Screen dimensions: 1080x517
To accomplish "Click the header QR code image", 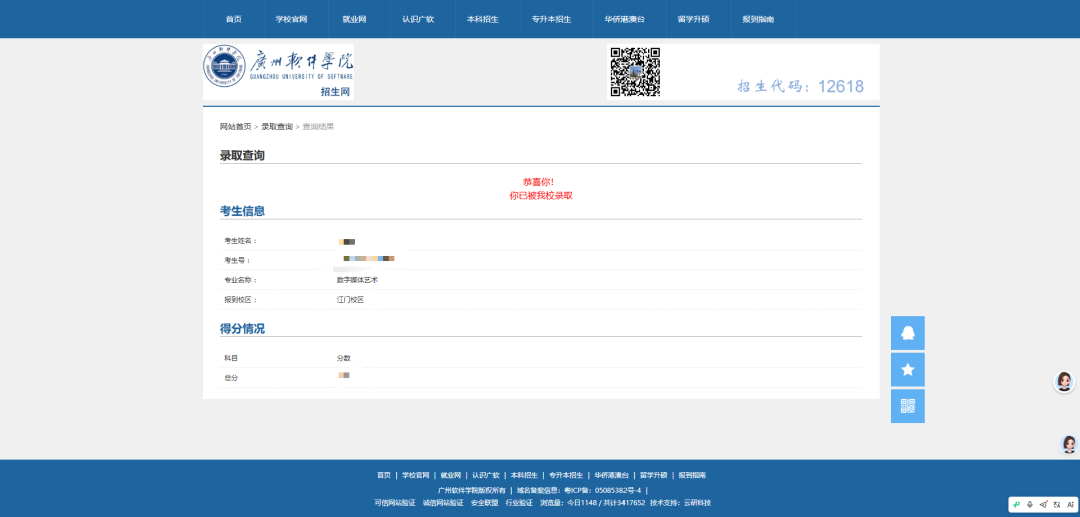I will coord(635,72).
